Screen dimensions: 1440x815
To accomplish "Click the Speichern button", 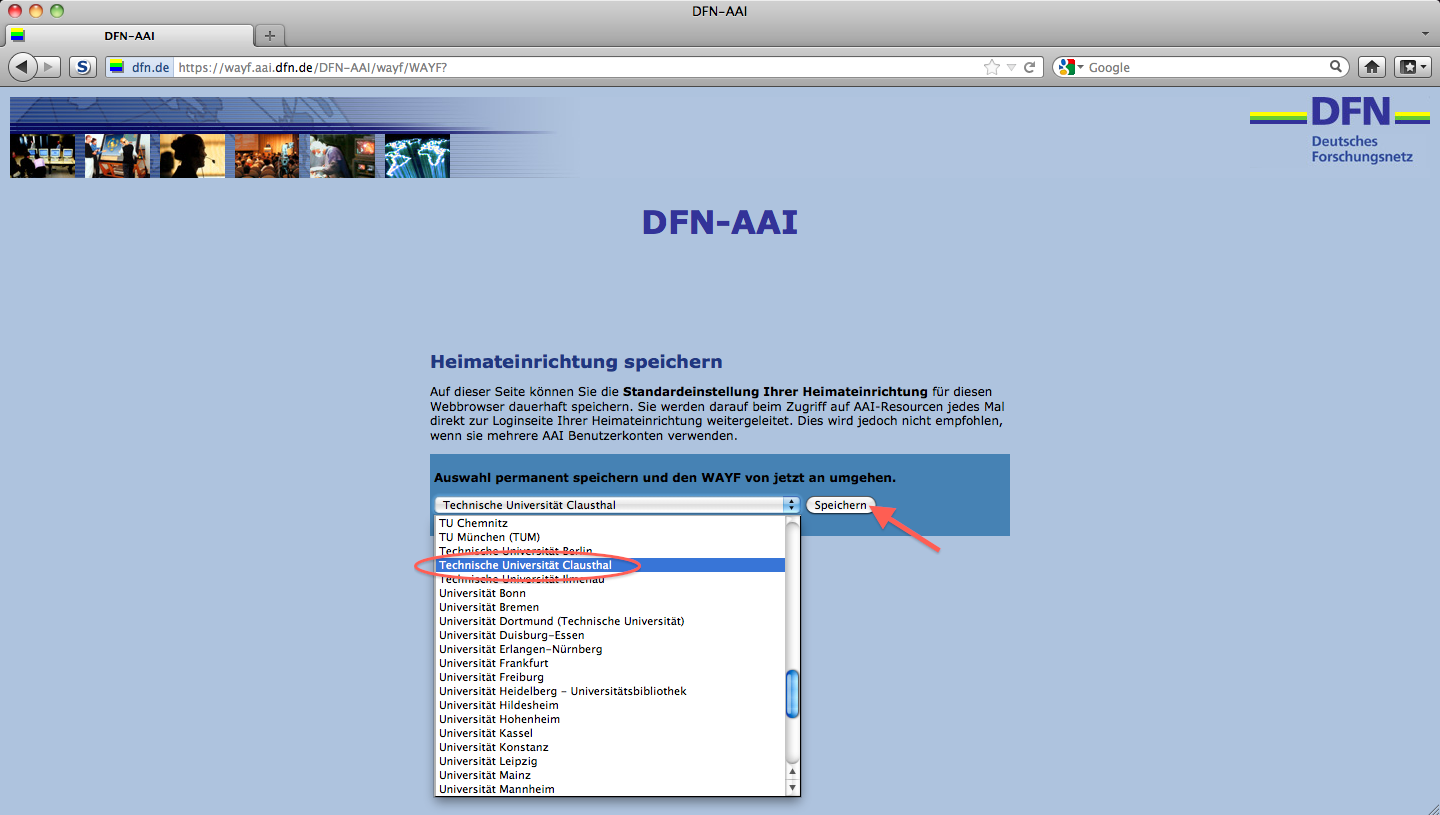I will pos(840,505).
